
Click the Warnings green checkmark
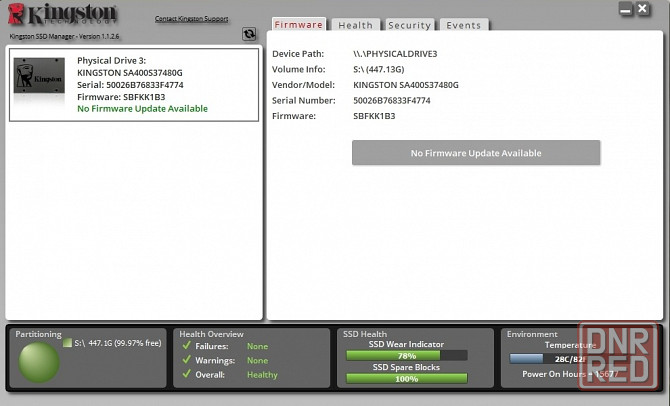pyautogui.click(x=186, y=360)
